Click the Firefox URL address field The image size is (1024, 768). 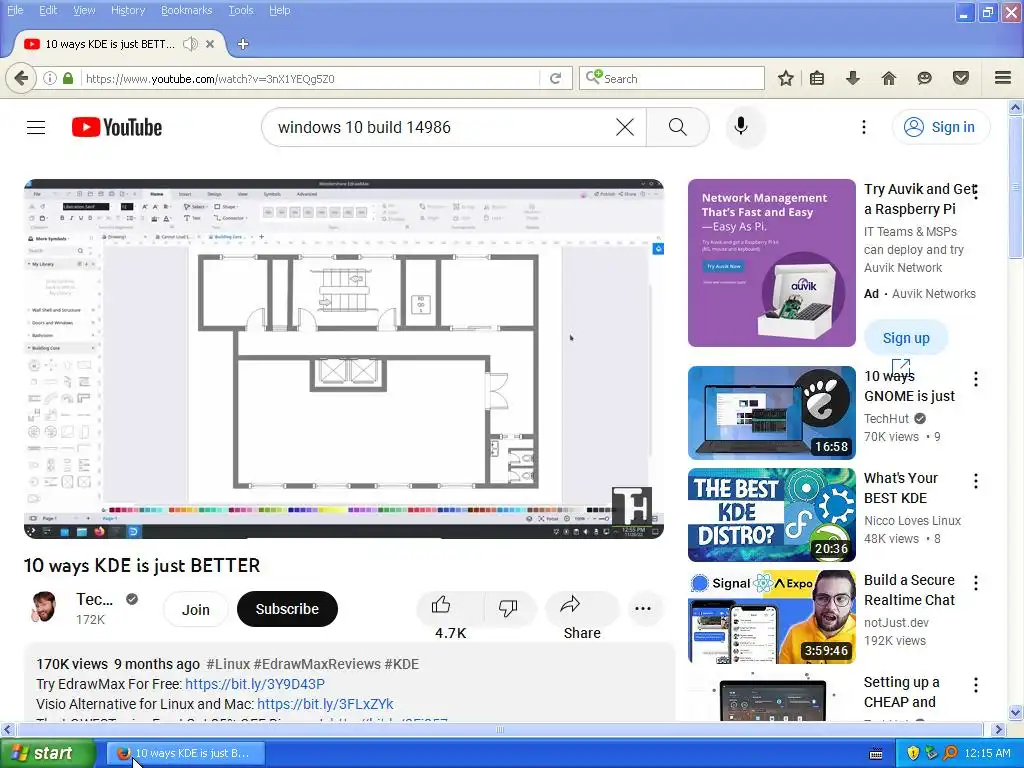pos(310,78)
